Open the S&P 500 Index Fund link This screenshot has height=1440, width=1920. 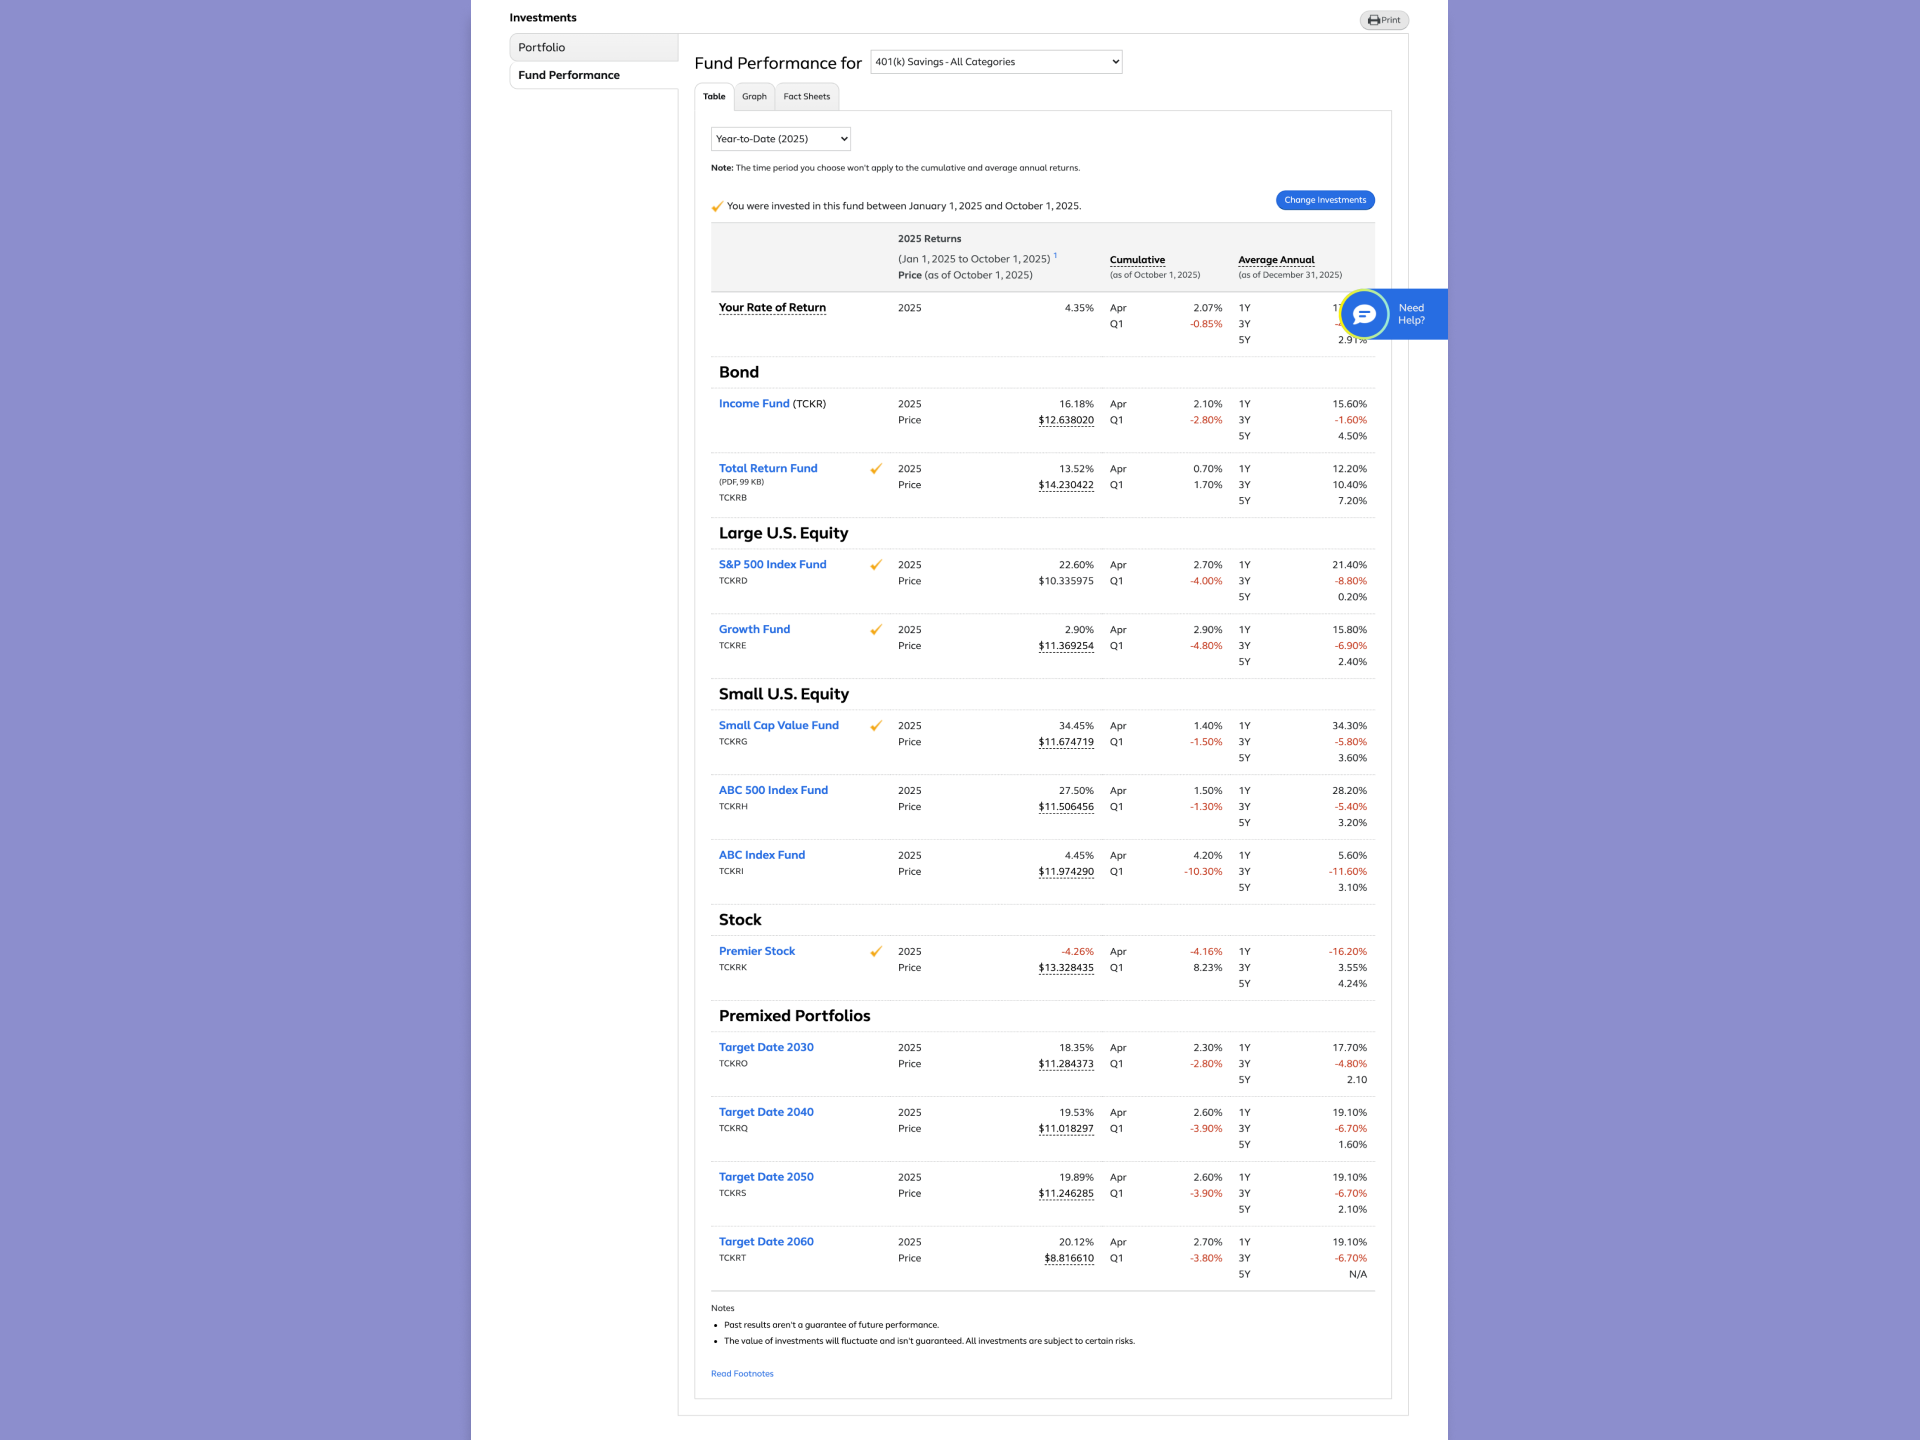[x=772, y=565]
